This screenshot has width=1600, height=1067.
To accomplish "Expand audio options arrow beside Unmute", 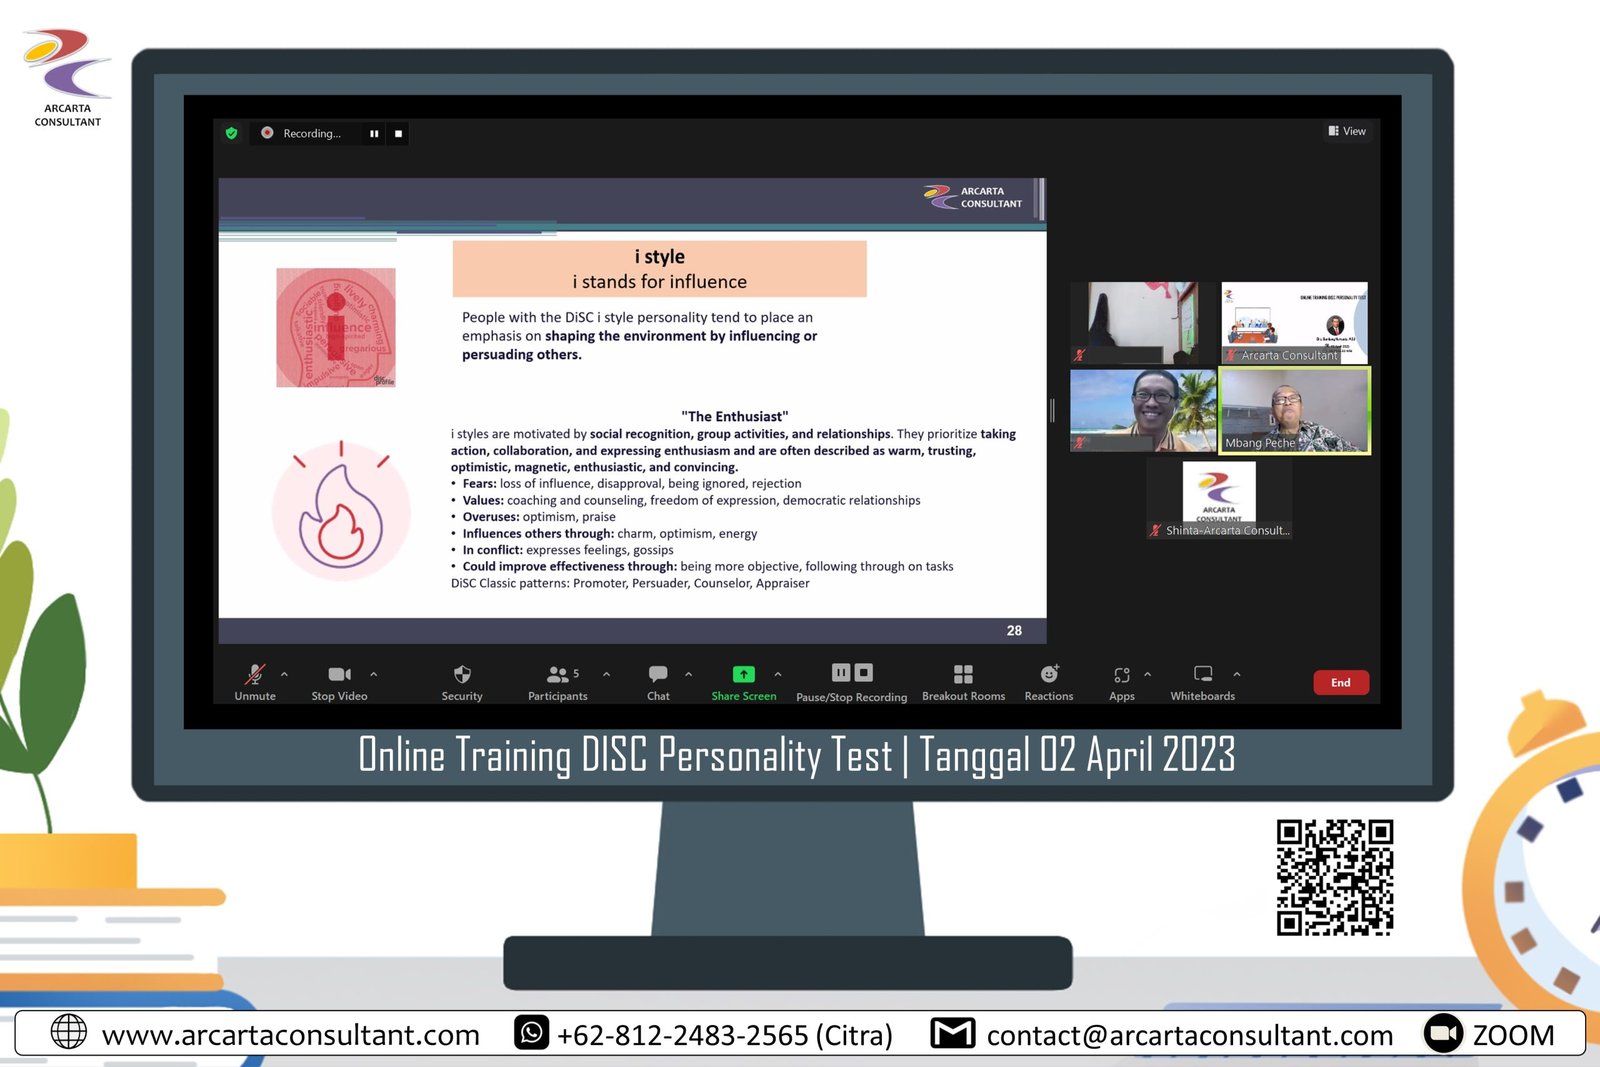I will click(285, 675).
